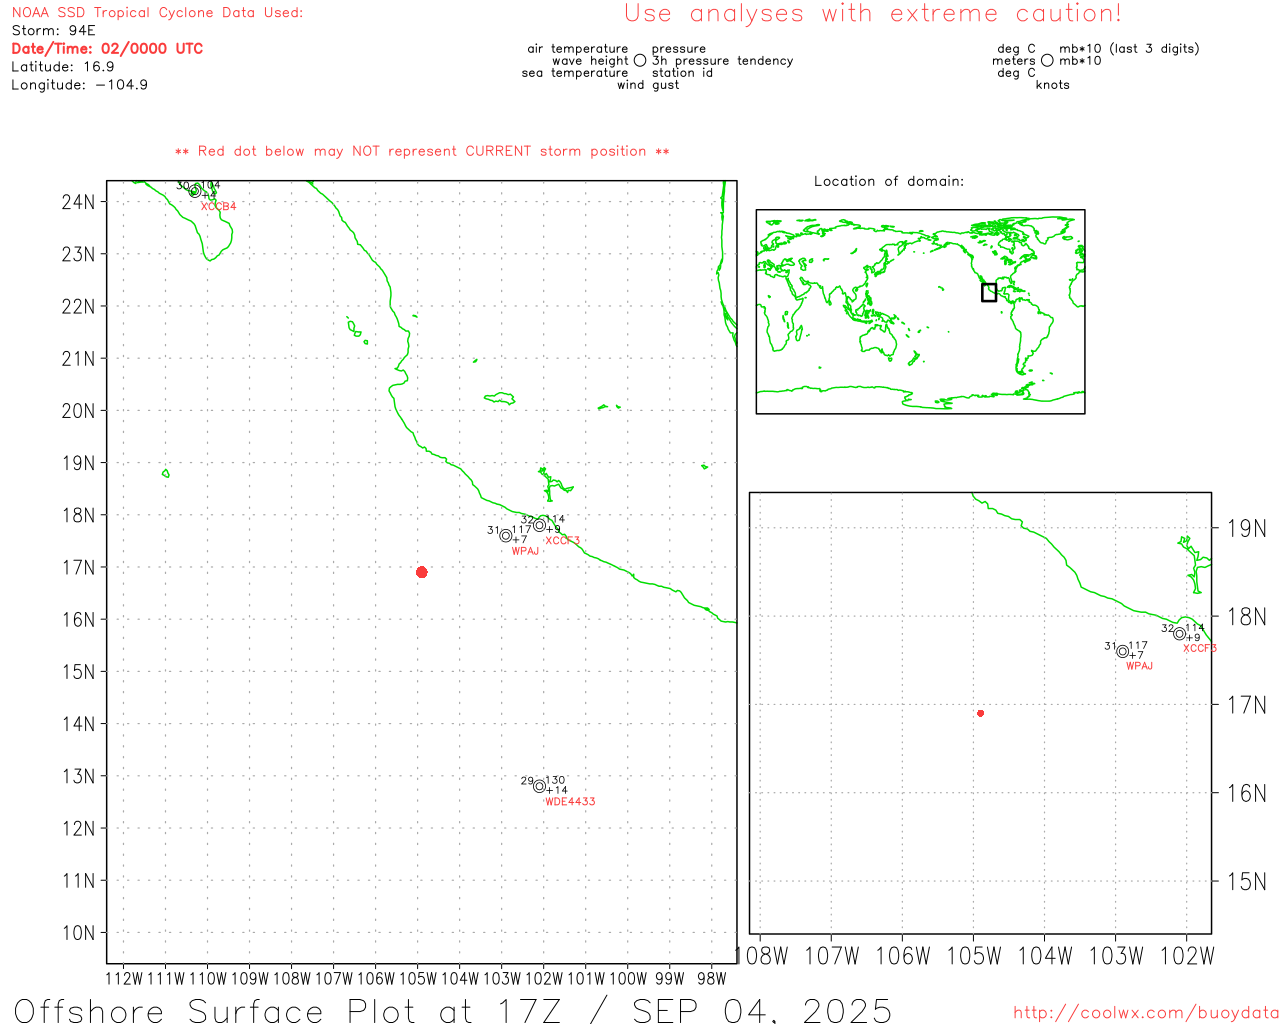The height and width of the screenshot is (1024, 1280).
Task: Click the 13N latitude axis label
Action: coord(78,776)
